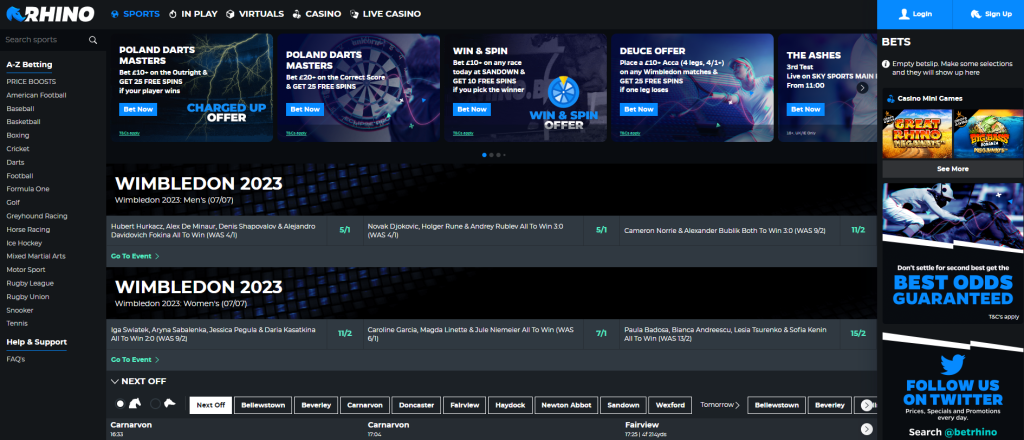The height and width of the screenshot is (440, 1024).
Task: Open Formula One in A-Z Betting
Action: (28, 189)
